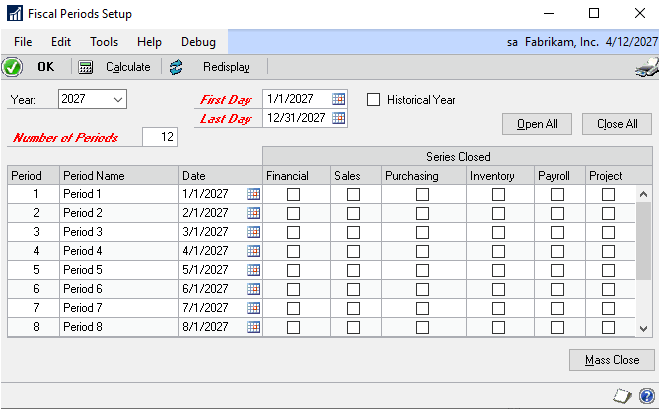Click the OK toolbar button label

pos(45,67)
